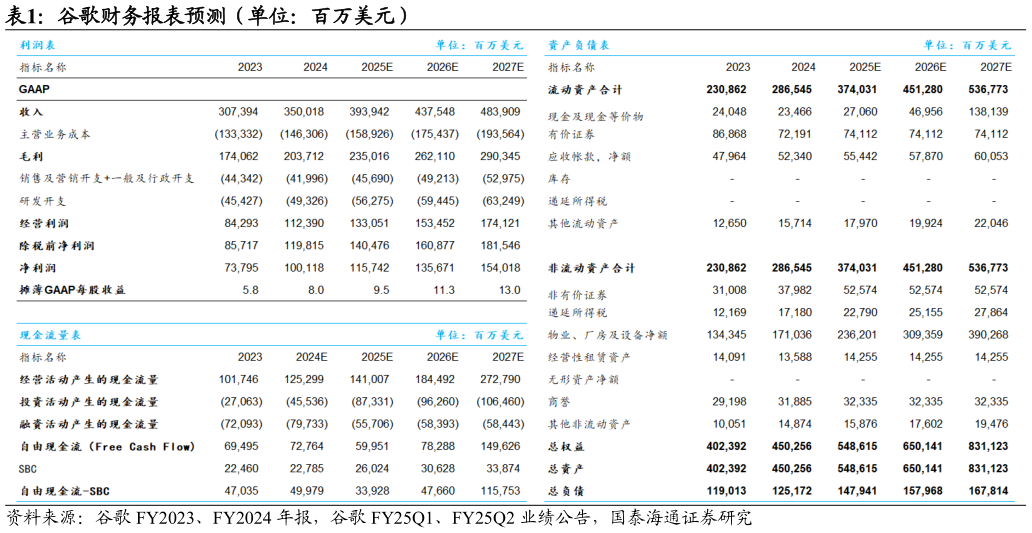Click the 其他流动资产 row label
Image resolution: width=1032 pixels, height=533 pixels.
point(583,223)
